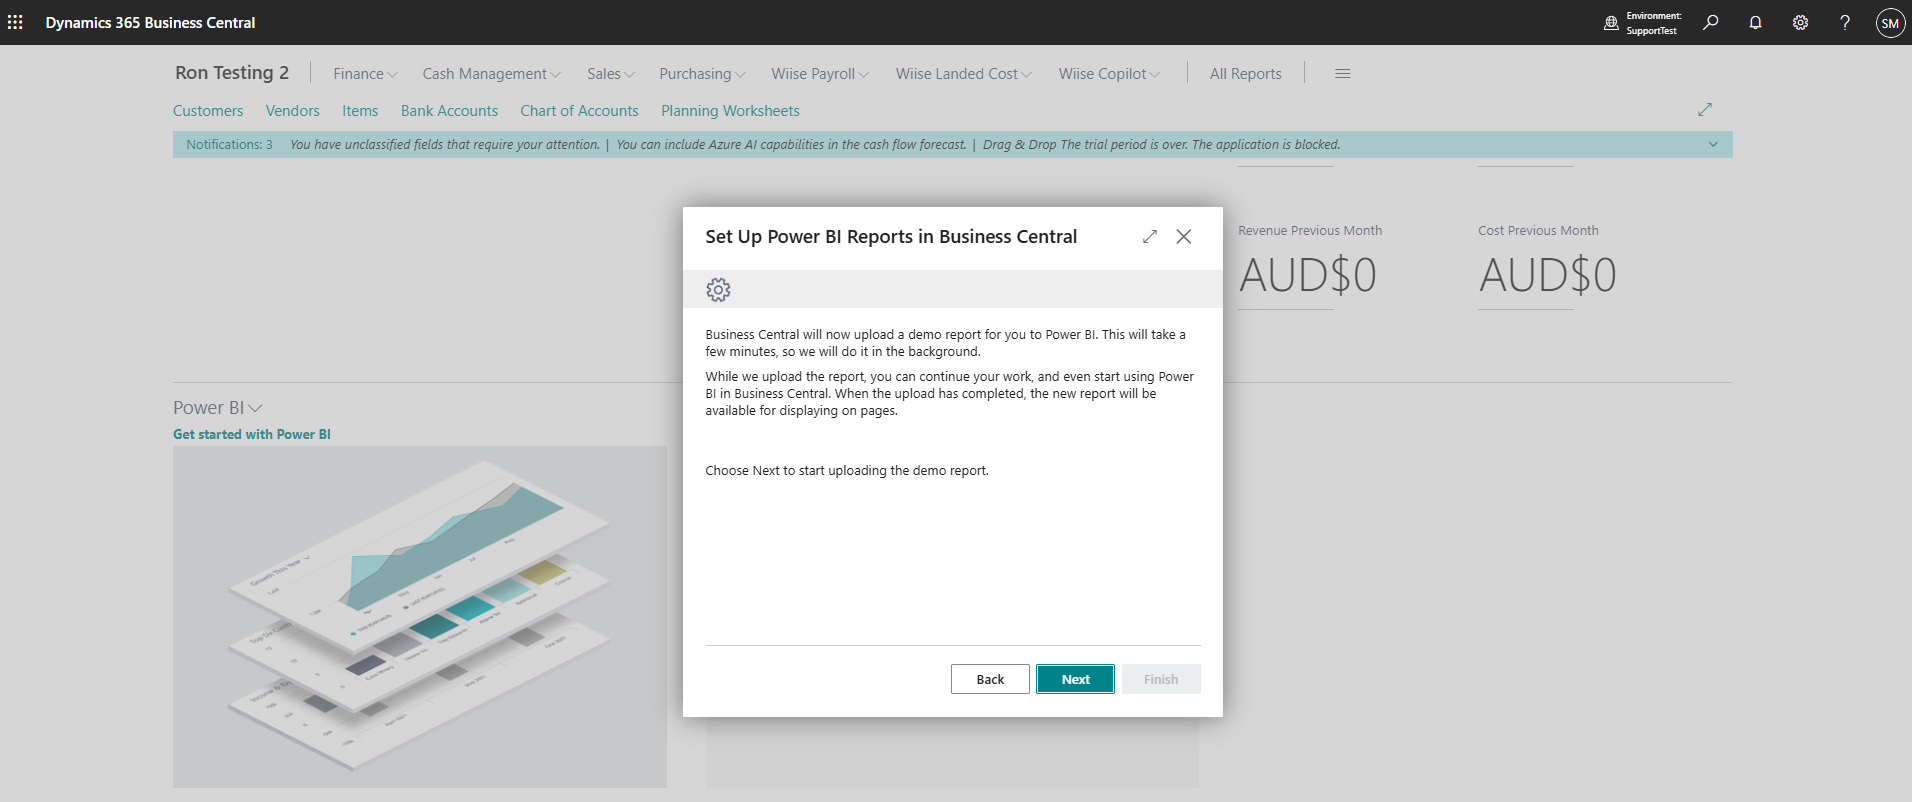Screen dimensions: 1912x802
Task: Expand the role center page icon
Action: pyautogui.click(x=1705, y=109)
